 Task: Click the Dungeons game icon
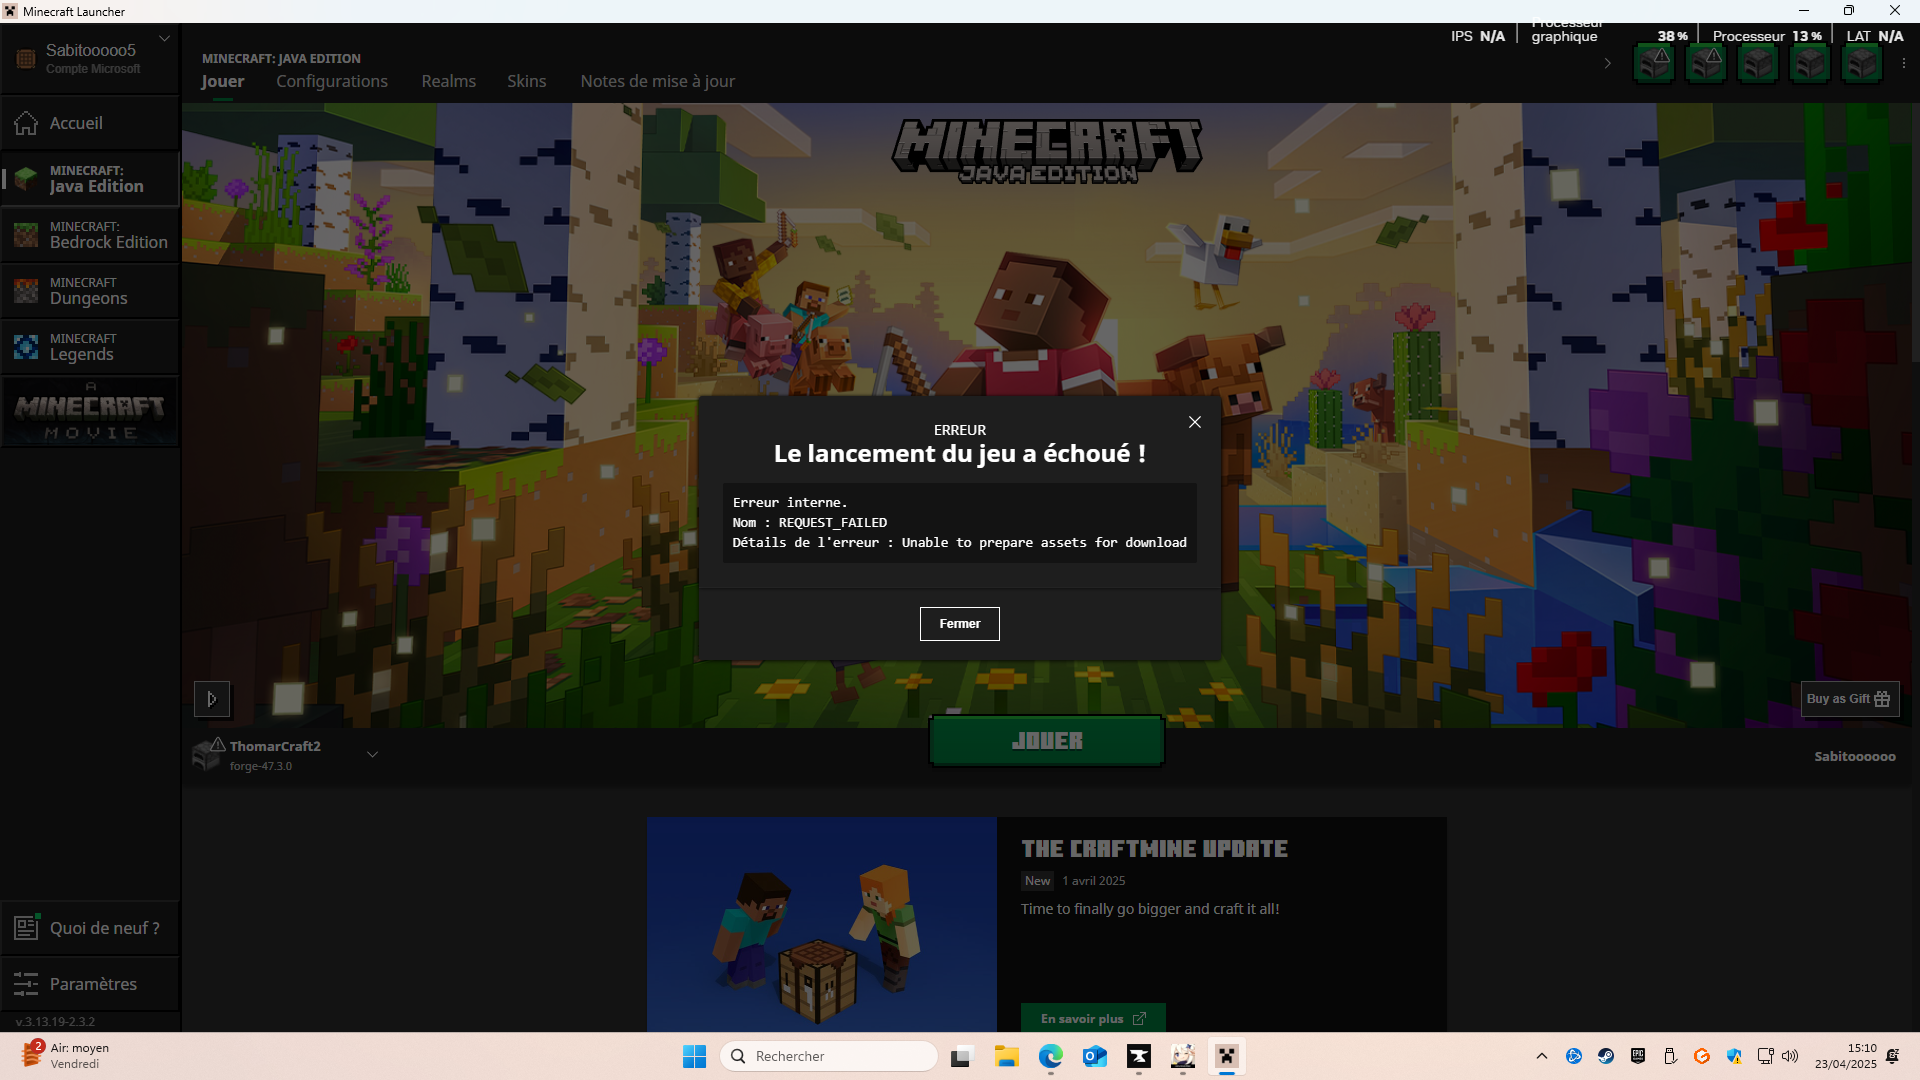pyautogui.click(x=26, y=291)
